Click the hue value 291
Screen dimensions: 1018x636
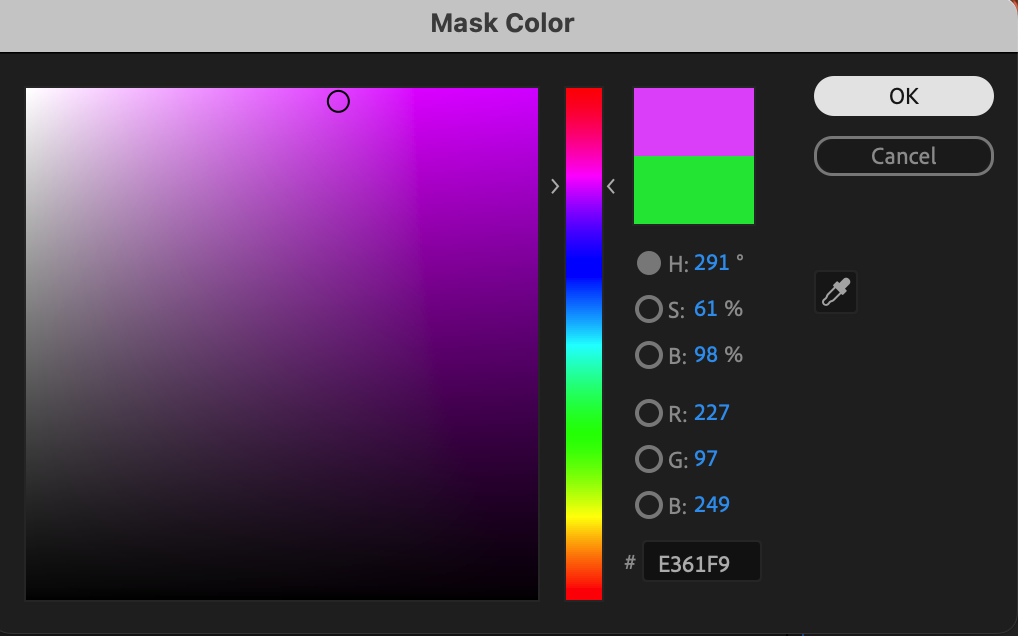click(x=712, y=263)
